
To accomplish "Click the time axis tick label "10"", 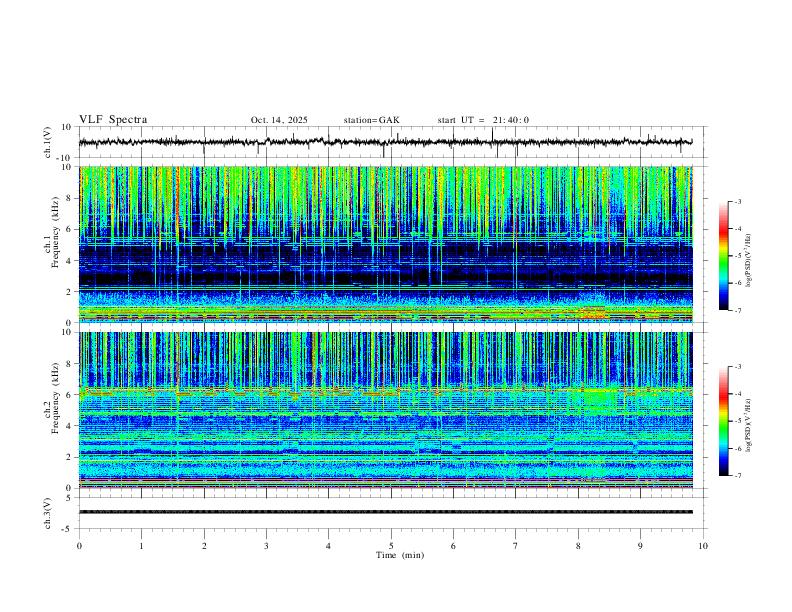I will tap(703, 546).
